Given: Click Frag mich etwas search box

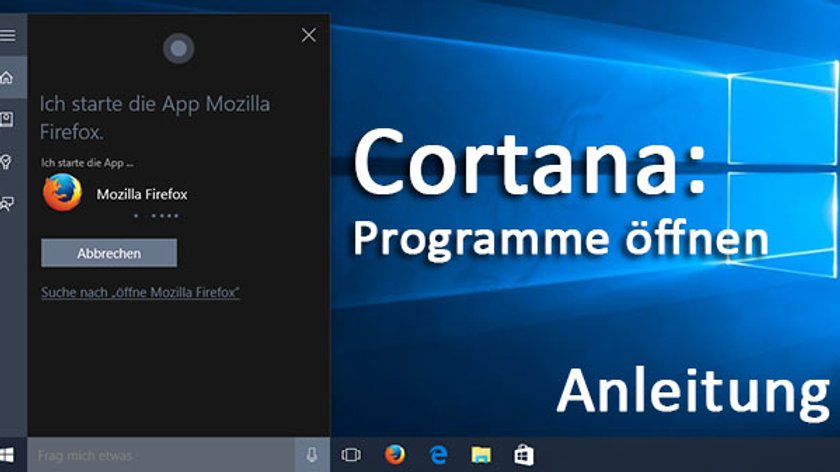Looking at the screenshot, I should click(x=161, y=455).
